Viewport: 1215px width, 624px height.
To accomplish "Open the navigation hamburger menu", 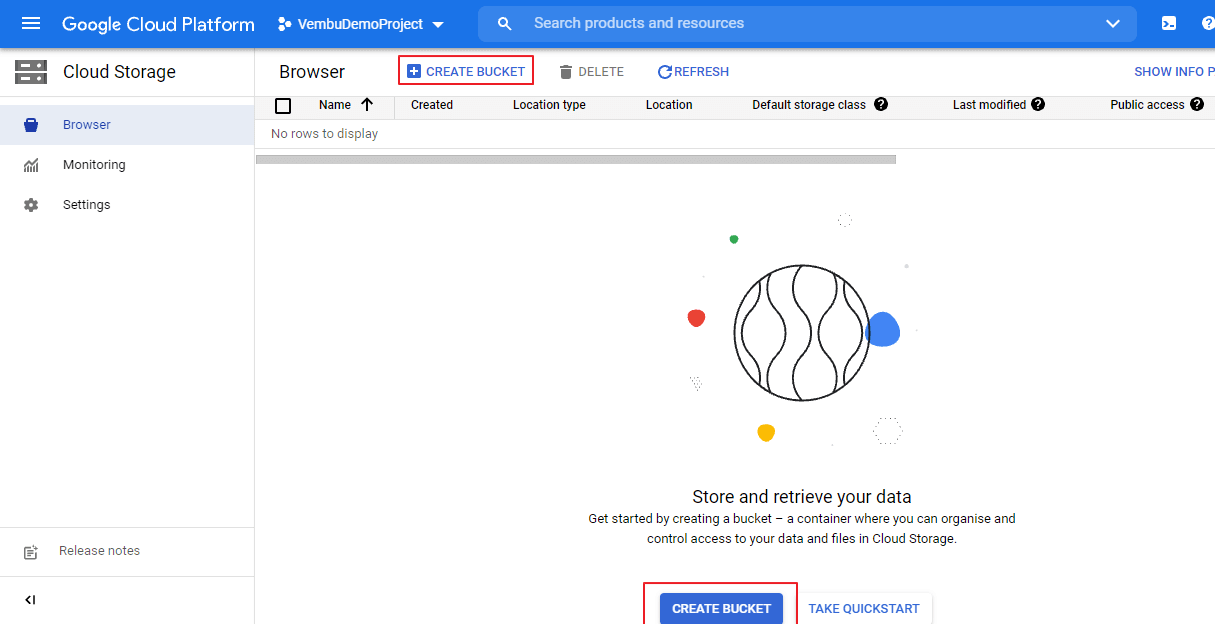I will point(31,23).
